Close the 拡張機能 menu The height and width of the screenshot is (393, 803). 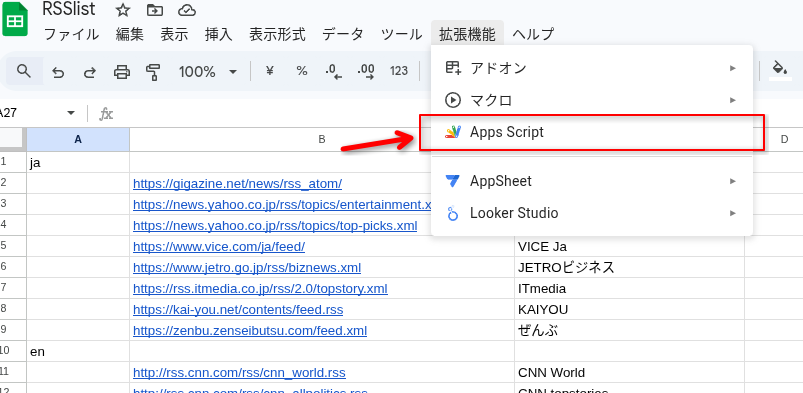pyautogui.click(x=467, y=34)
